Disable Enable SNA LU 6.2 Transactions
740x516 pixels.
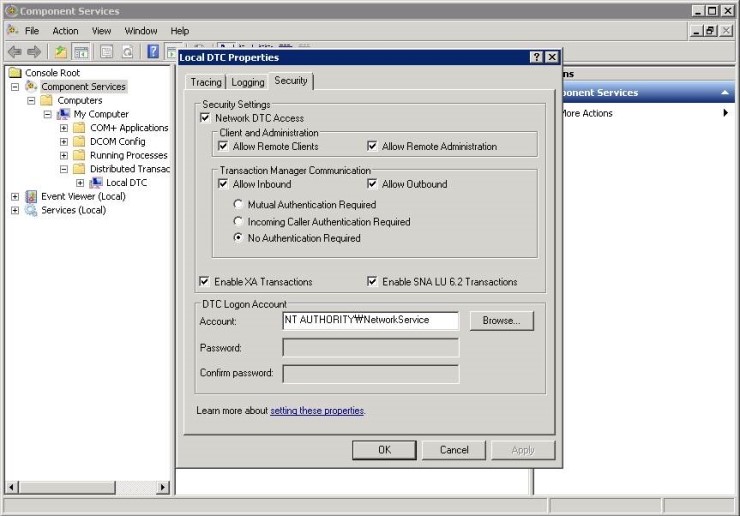tap(372, 281)
